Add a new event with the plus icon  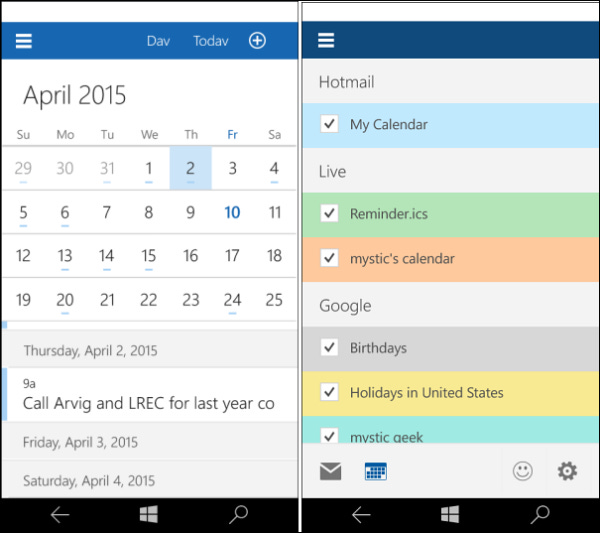coord(257,41)
